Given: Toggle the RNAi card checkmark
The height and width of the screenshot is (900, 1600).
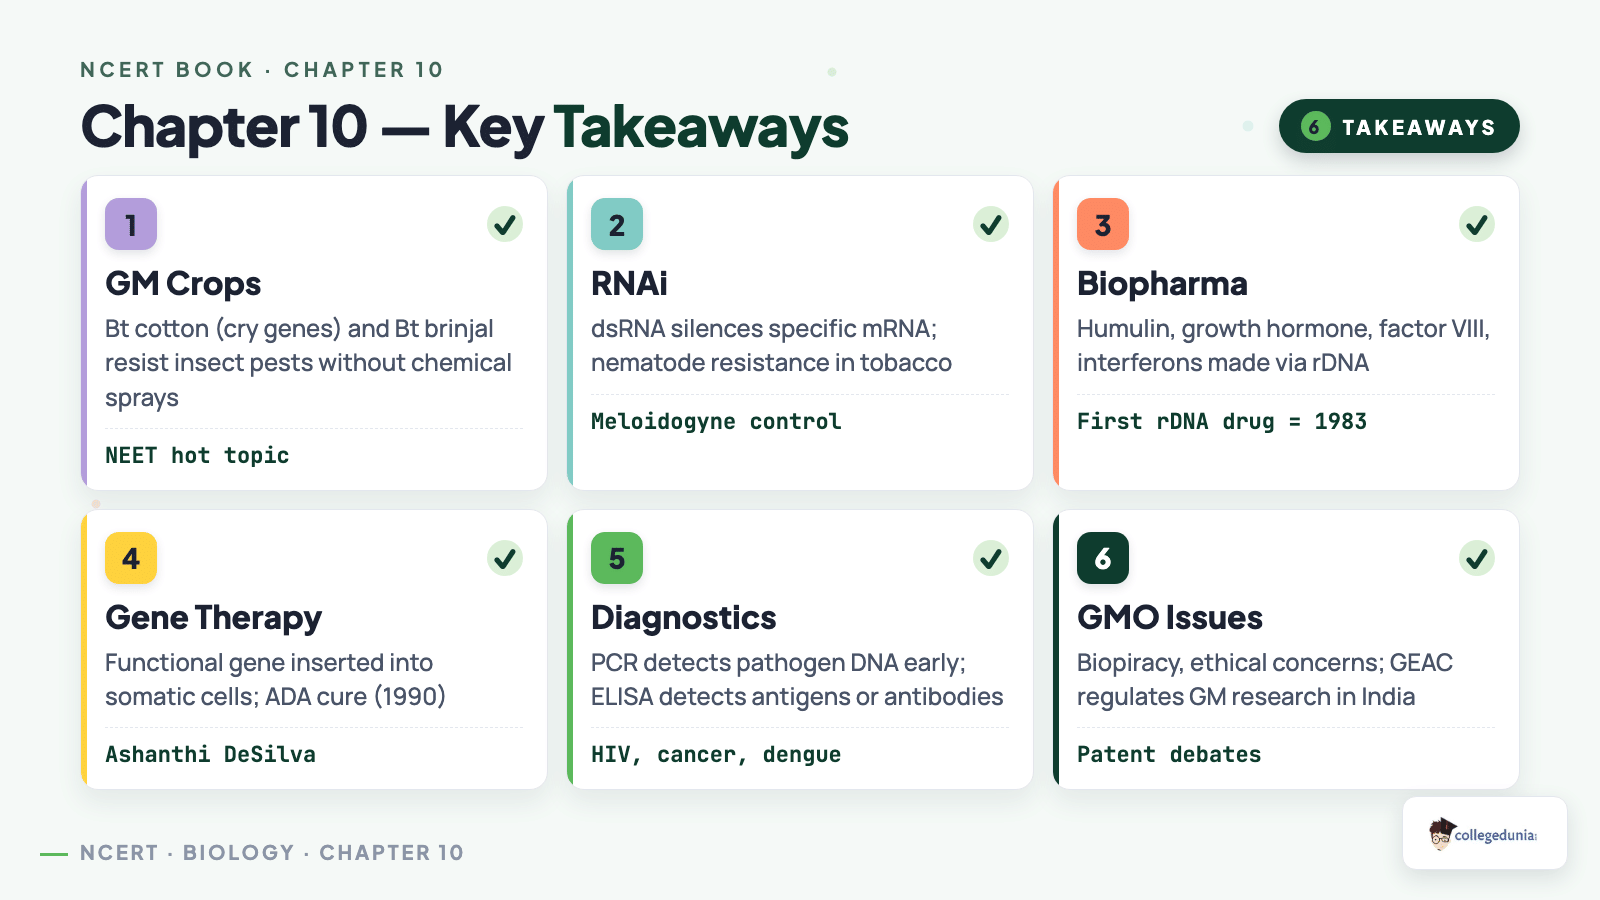Looking at the screenshot, I should pos(991,224).
